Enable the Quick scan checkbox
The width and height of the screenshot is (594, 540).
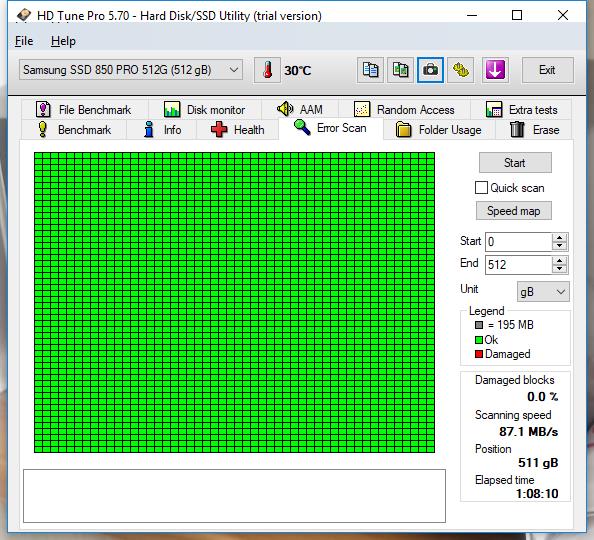click(x=481, y=188)
